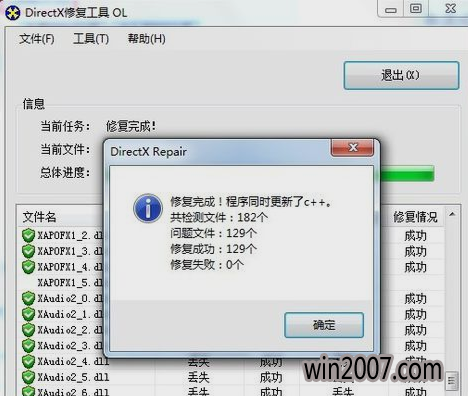
Task: Click the 退出(X) button
Action: pyautogui.click(x=401, y=75)
